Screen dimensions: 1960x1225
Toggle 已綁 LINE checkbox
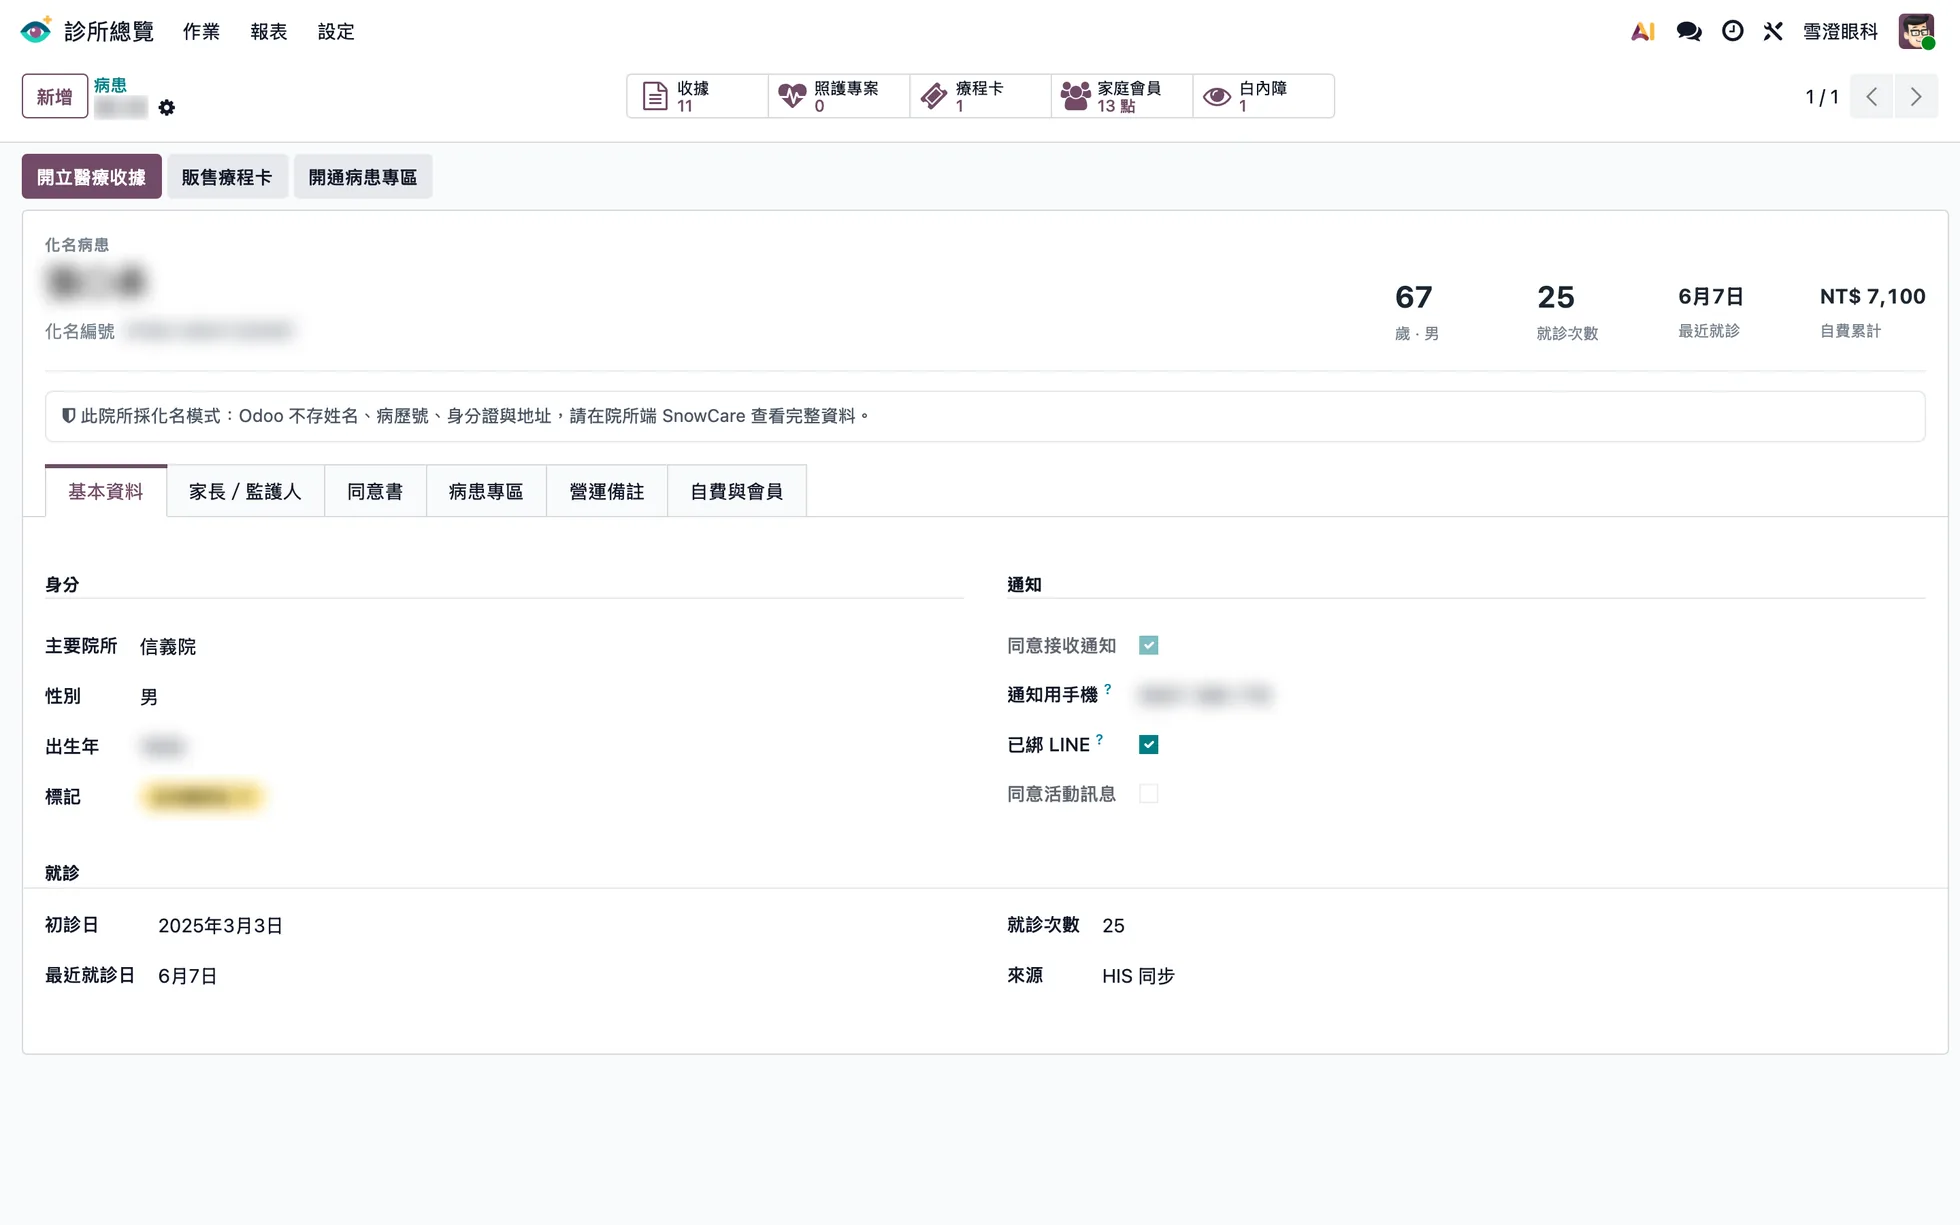pos(1148,744)
